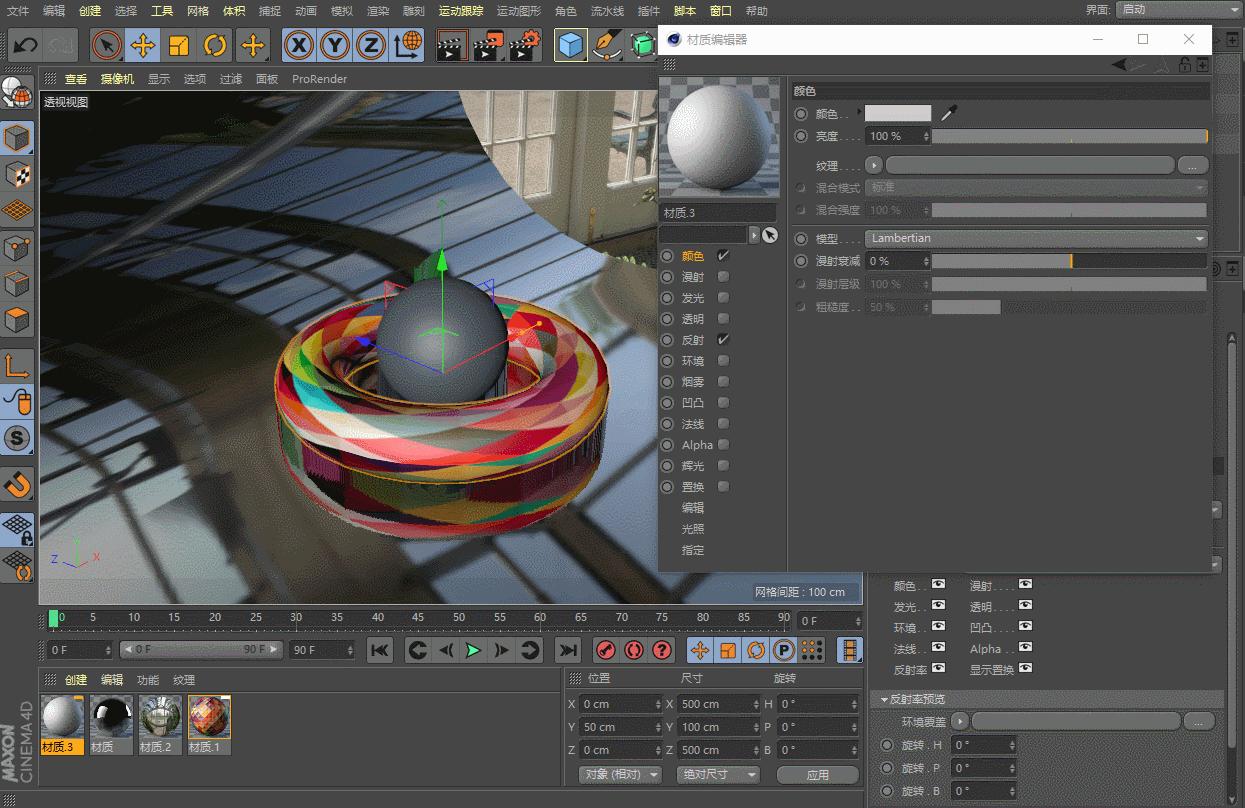The image size is (1245, 808).
Task: Select the Rotate tool in top toolbar
Action: pyautogui.click(x=215, y=46)
